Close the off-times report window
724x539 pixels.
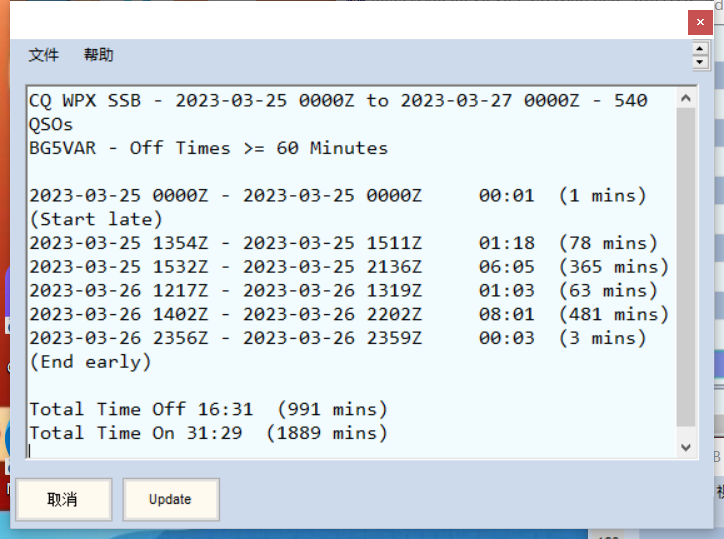(x=700, y=21)
